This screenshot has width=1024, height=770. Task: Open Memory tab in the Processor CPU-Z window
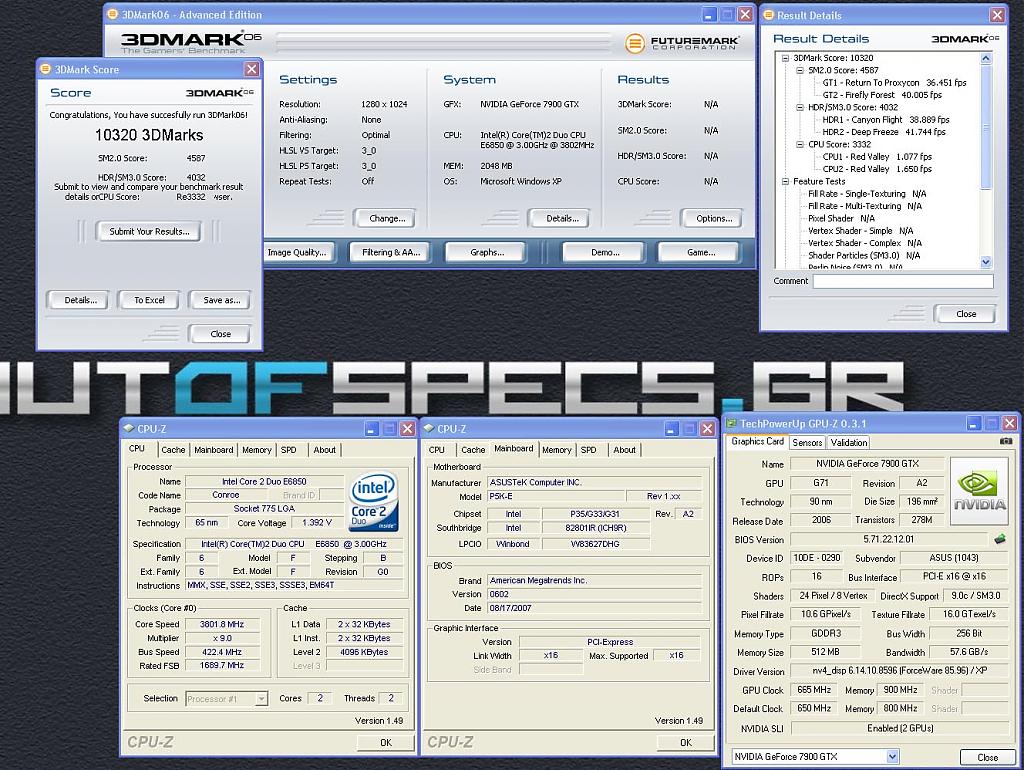click(x=257, y=450)
